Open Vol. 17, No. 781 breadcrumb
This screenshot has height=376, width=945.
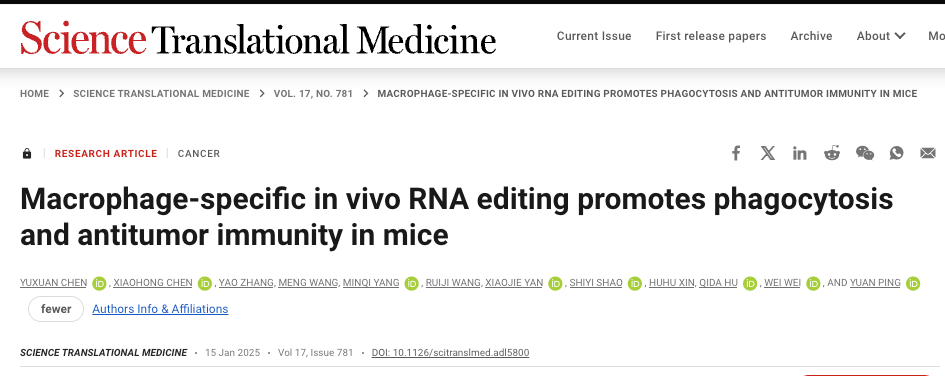[x=313, y=93]
